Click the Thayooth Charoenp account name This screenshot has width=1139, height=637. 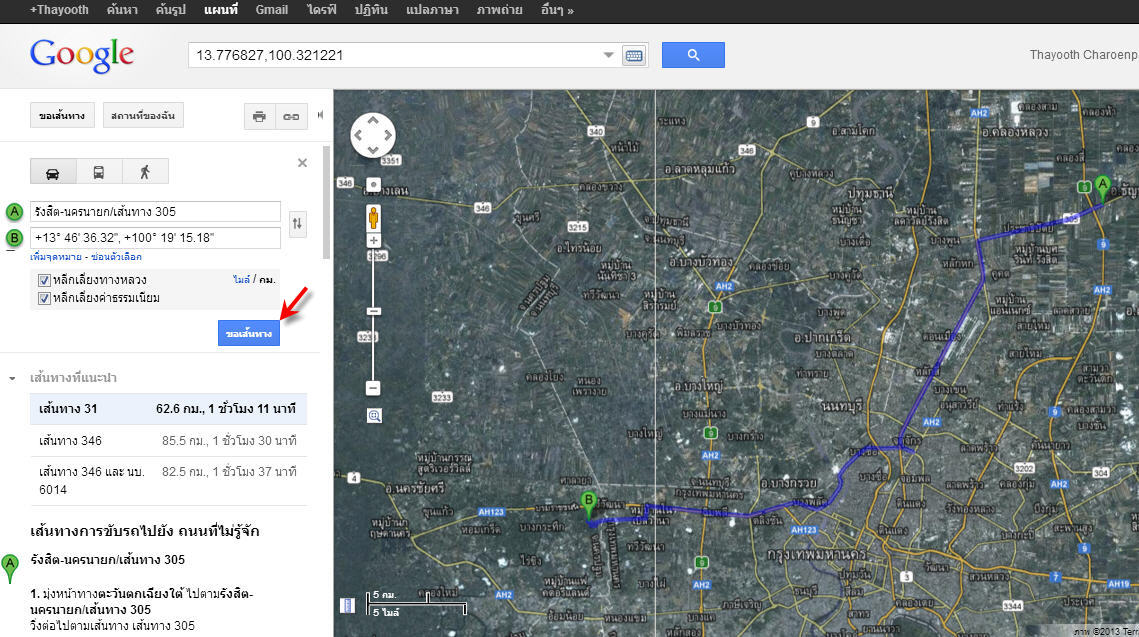pyautogui.click(x=1083, y=55)
